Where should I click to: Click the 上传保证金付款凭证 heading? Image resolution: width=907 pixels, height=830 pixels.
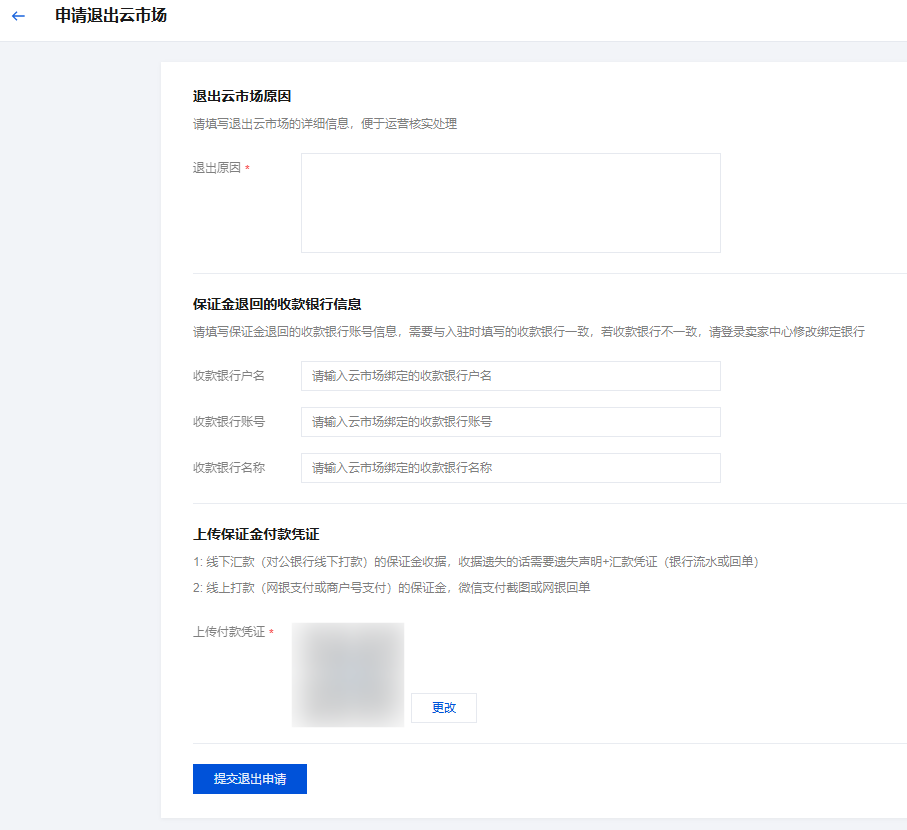coord(256,534)
